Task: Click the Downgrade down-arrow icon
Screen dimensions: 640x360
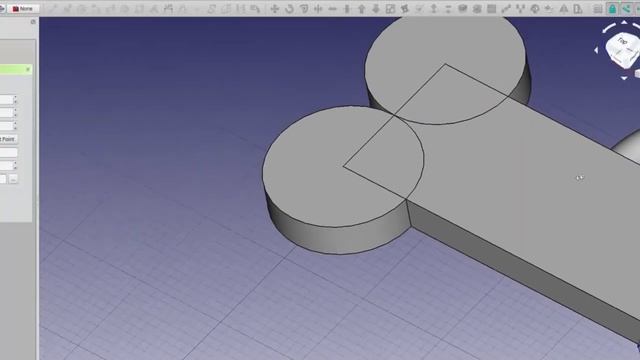Action: 376,9
